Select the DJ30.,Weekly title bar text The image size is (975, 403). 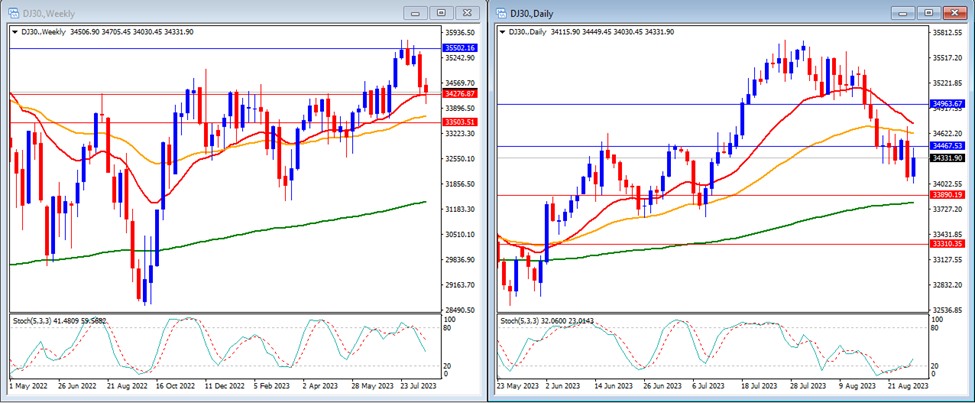click(49, 14)
